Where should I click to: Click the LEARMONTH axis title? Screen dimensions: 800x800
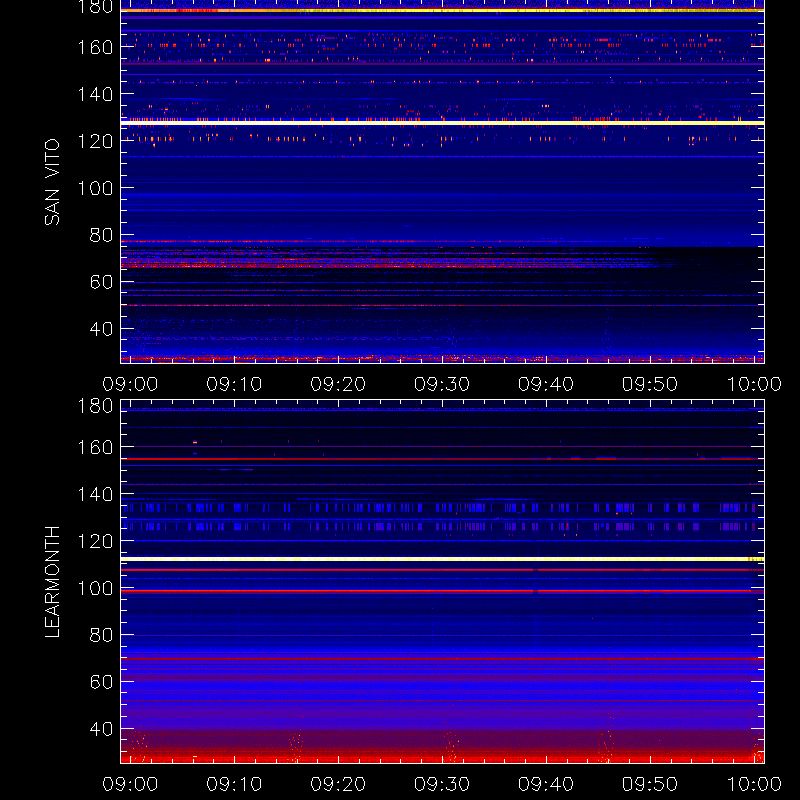pyautogui.click(x=52, y=582)
